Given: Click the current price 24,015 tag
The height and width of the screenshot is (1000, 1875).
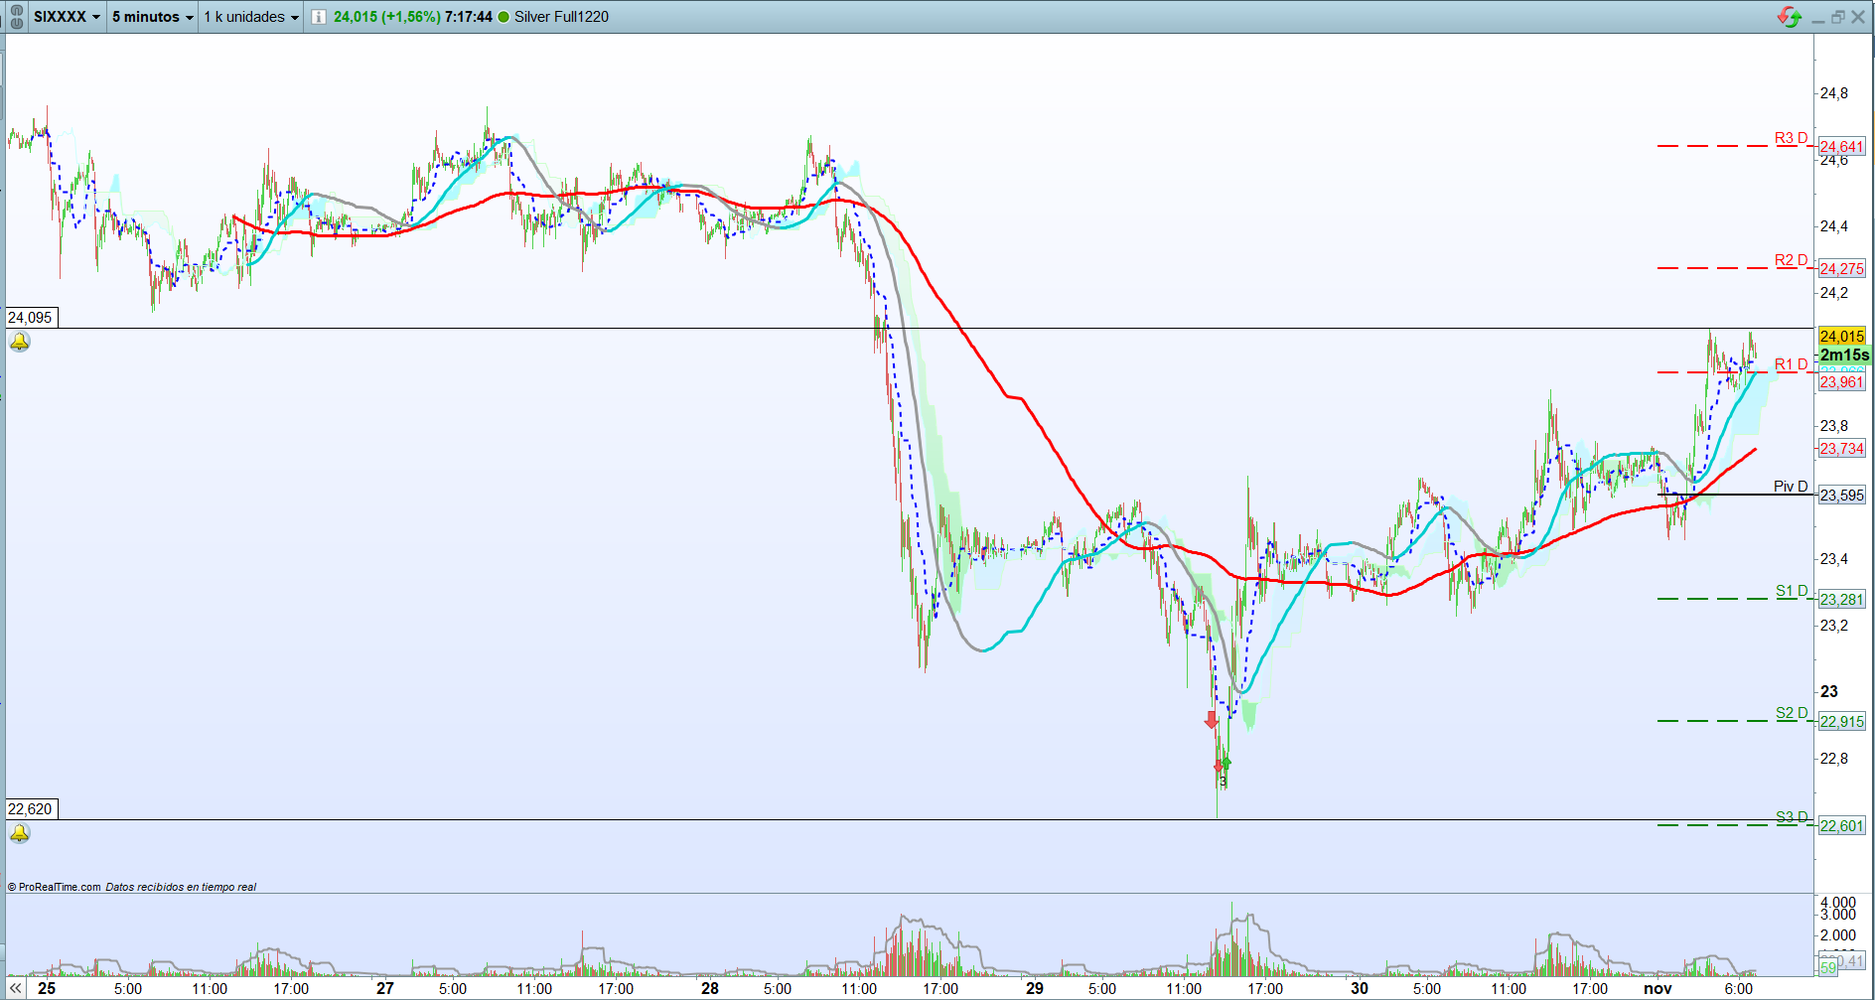Looking at the screenshot, I should coord(1842,337).
